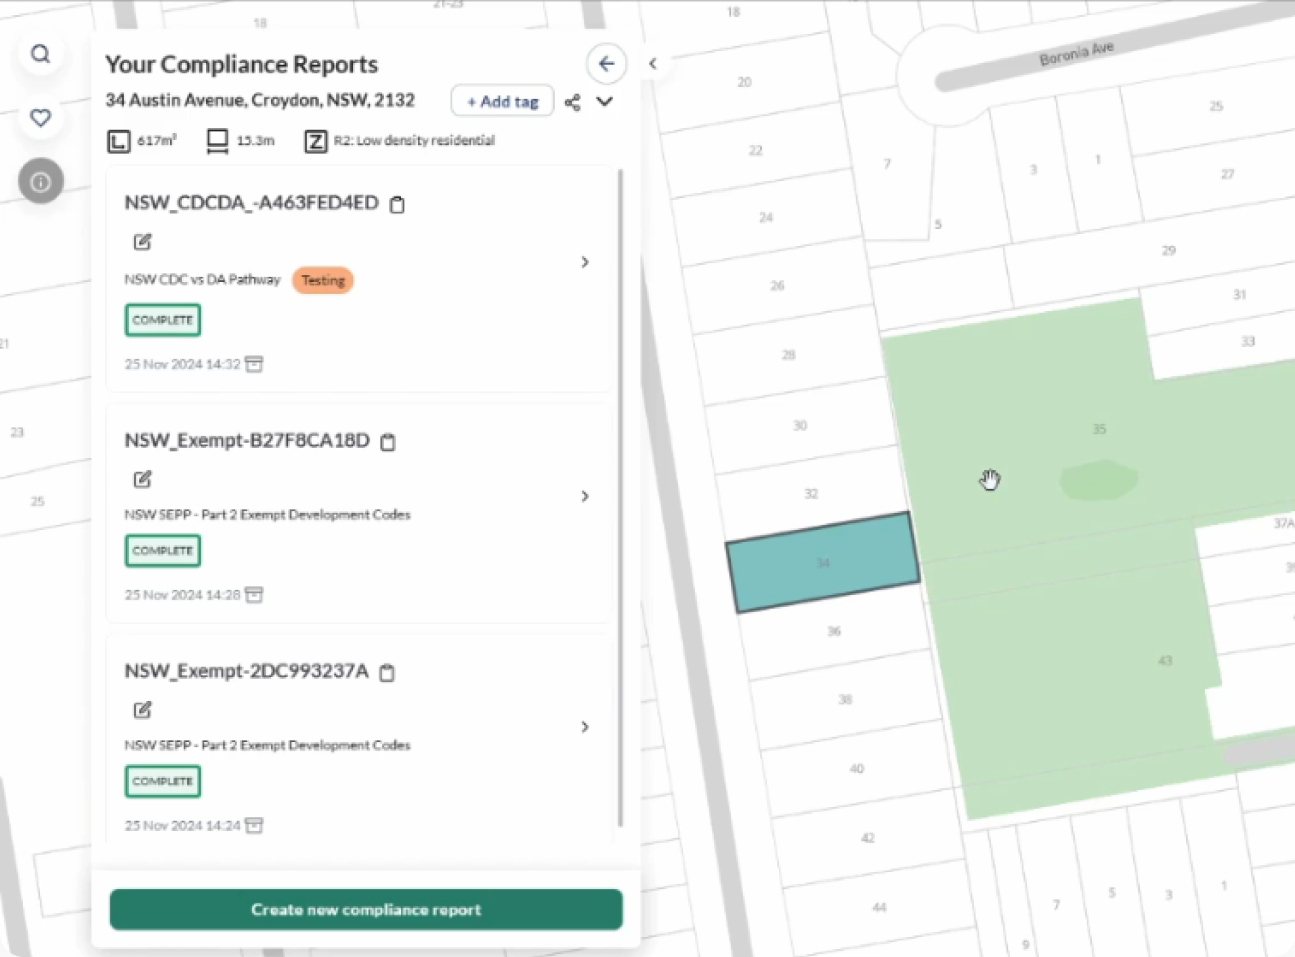Click the 15.3m frontage indicator
The width and height of the screenshot is (1295, 957).
[x=215, y=141]
